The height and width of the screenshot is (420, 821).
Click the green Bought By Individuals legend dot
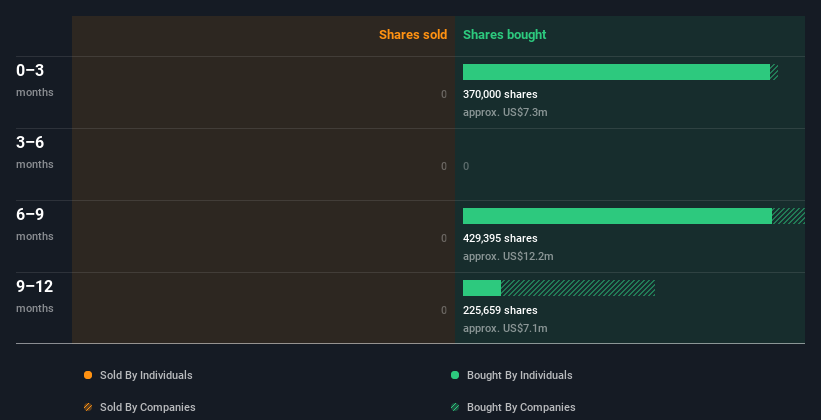click(x=455, y=375)
